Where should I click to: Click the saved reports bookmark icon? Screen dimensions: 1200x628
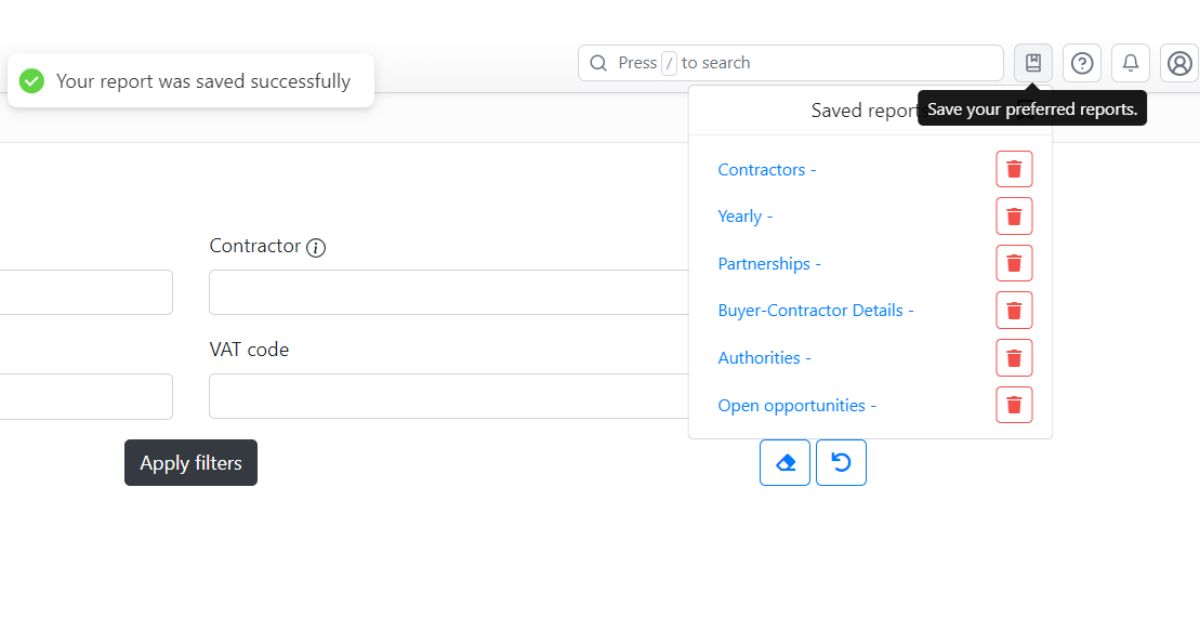point(1033,63)
